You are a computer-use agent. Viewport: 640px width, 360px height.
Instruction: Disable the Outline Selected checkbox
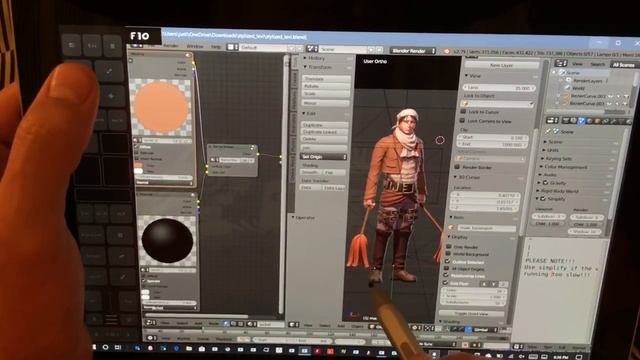(x=447, y=261)
